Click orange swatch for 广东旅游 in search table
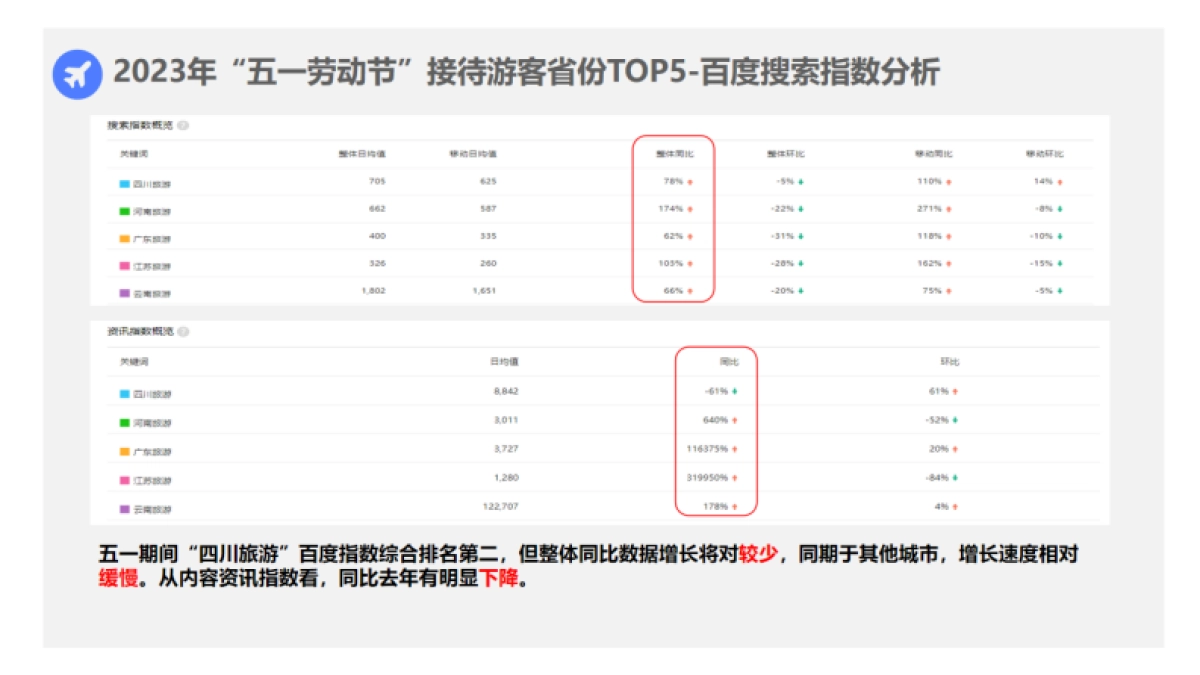The image size is (1200, 675). [124, 238]
